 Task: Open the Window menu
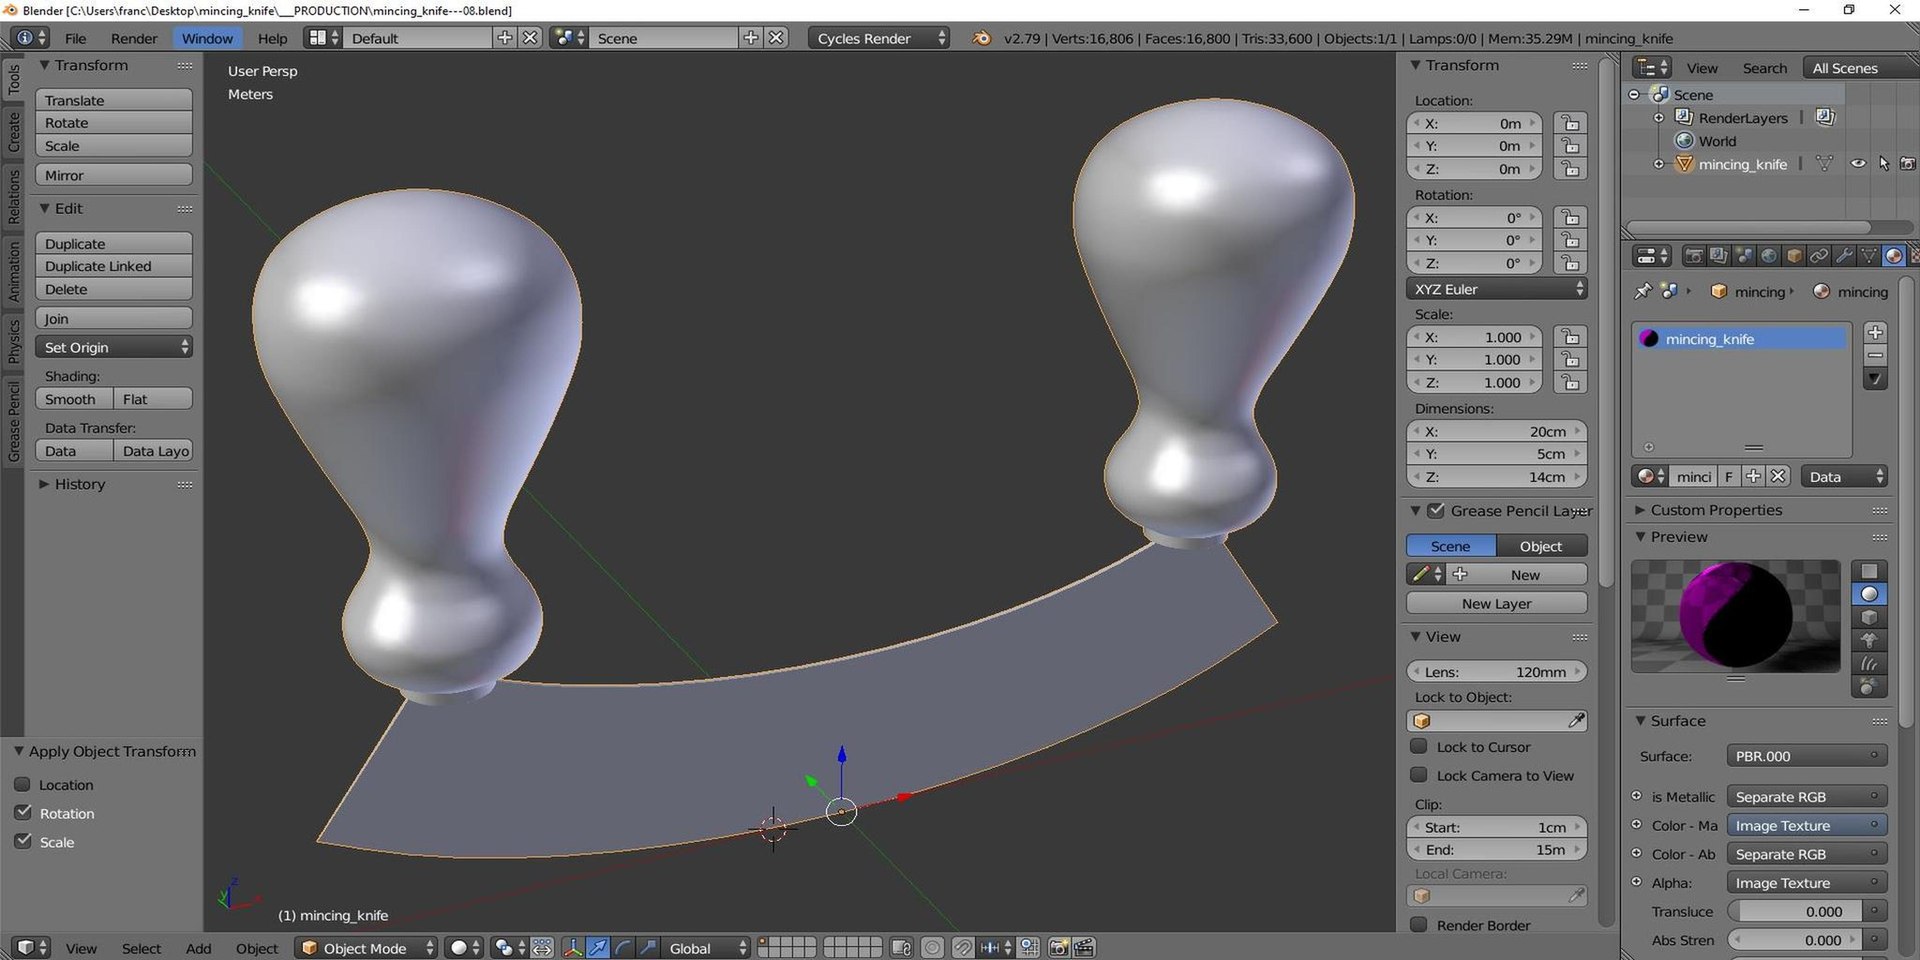pos(207,38)
